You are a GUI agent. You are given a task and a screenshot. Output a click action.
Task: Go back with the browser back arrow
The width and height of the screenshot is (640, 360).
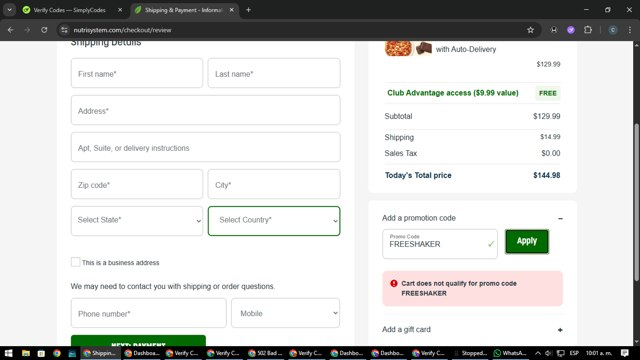pyautogui.click(x=11, y=30)
